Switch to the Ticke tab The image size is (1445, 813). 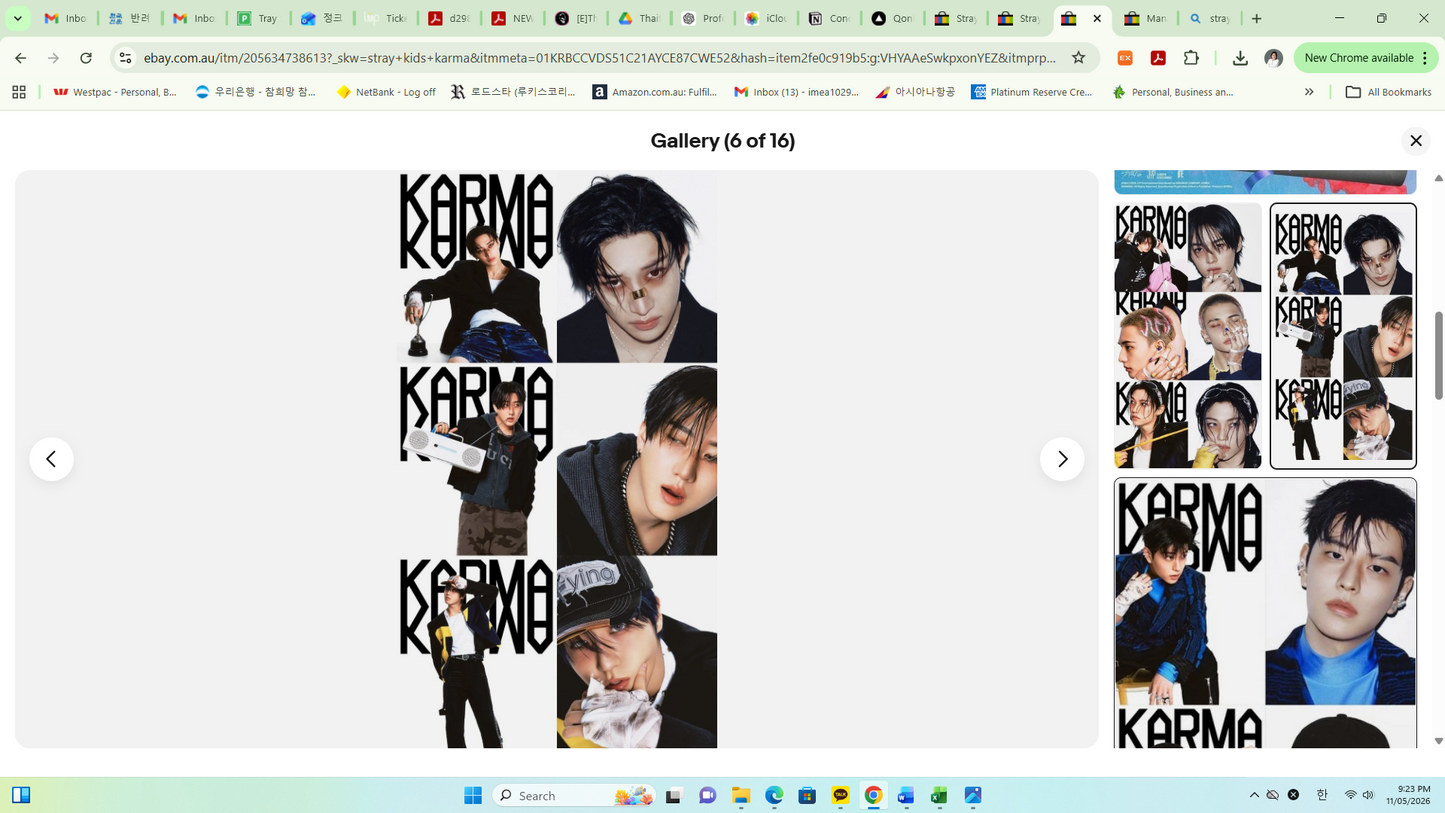pyautogui.click(x=385, y=18)
